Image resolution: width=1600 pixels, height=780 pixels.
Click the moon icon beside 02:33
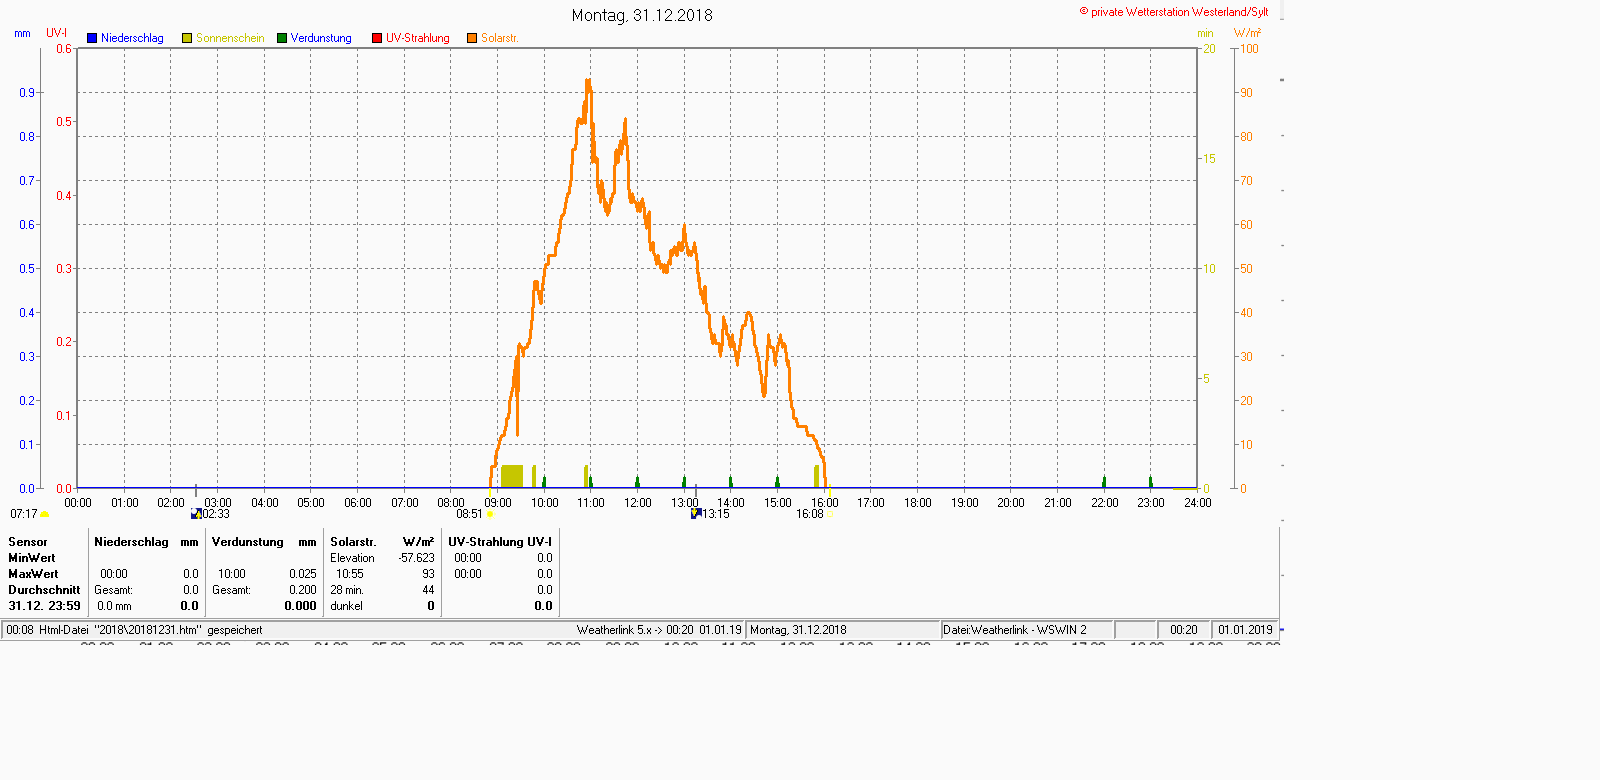(x=196, y=514)
